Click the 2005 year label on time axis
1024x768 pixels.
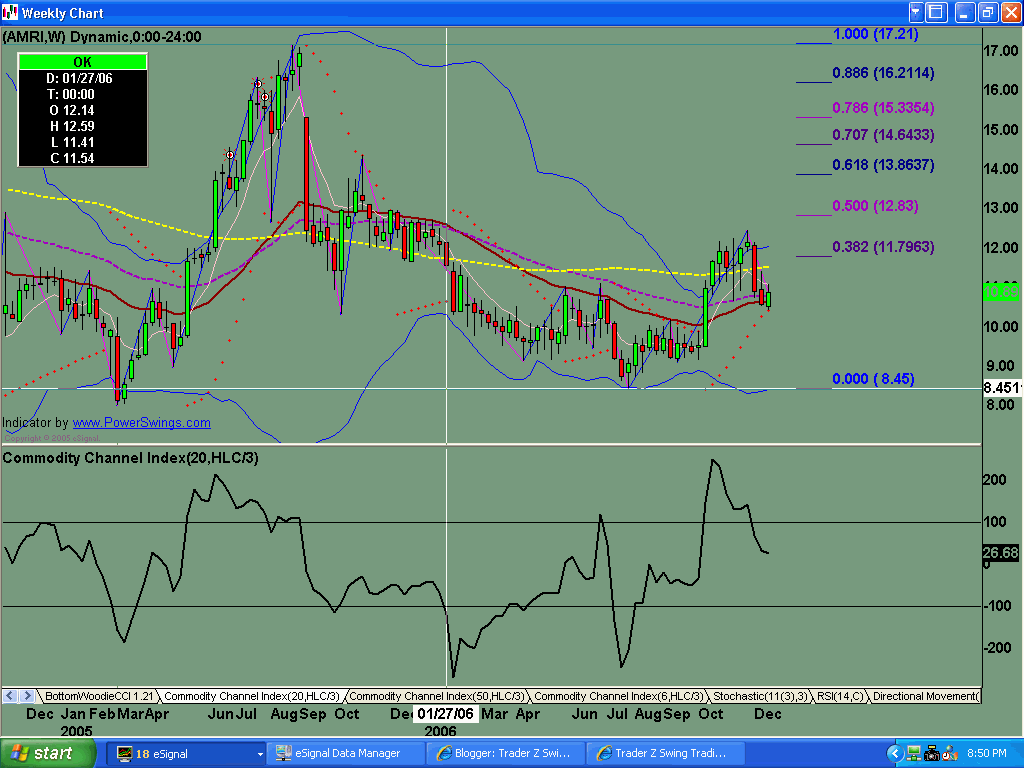point(76,731)
